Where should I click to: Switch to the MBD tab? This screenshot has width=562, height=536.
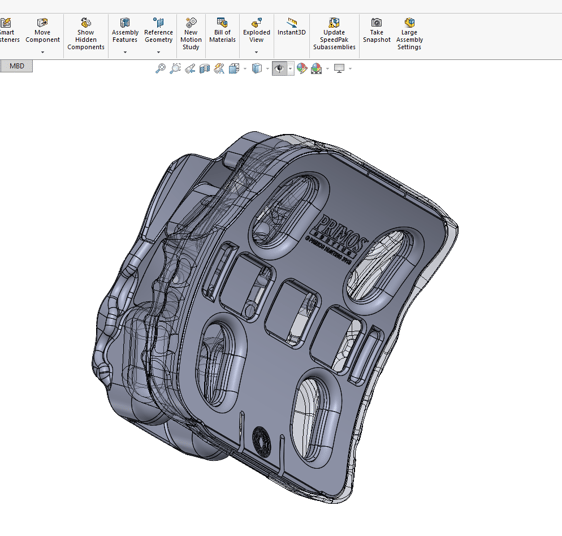(x=16, y=66)
